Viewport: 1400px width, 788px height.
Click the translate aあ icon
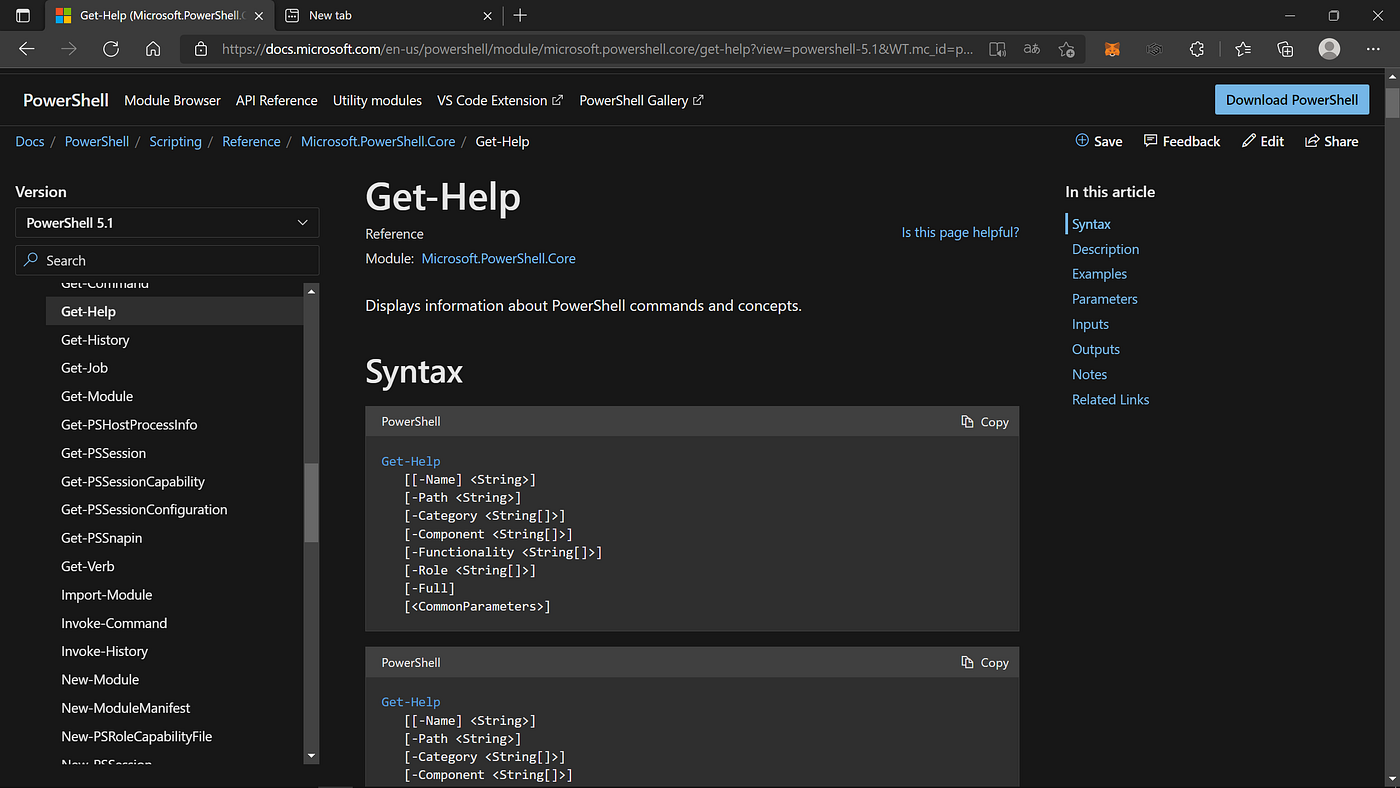click(x=1031, y=48)
